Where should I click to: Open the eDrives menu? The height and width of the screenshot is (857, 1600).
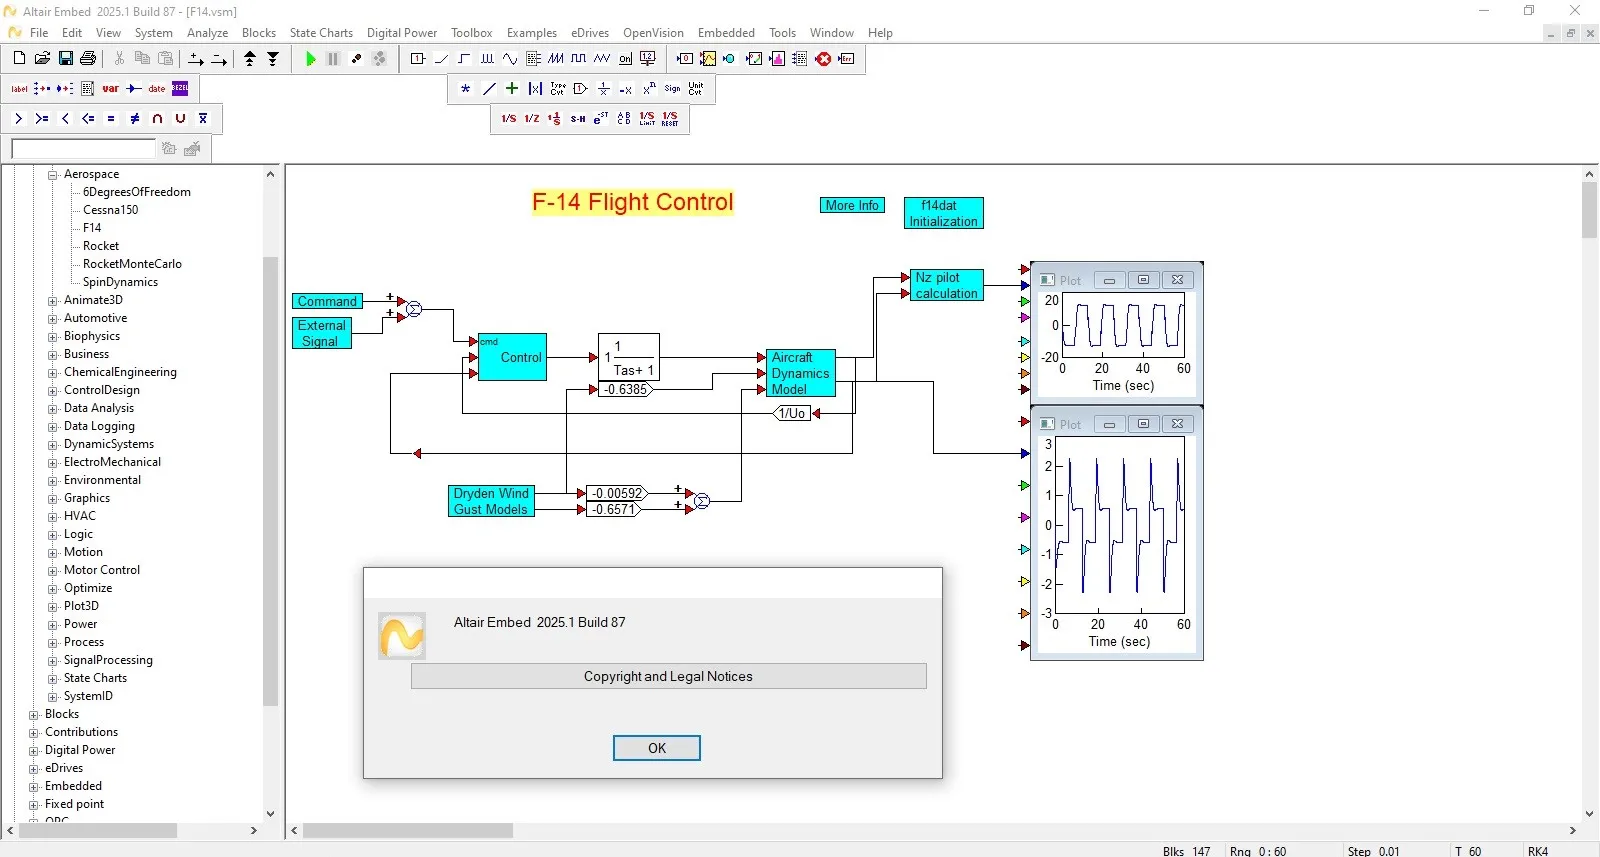pos(590,33)
